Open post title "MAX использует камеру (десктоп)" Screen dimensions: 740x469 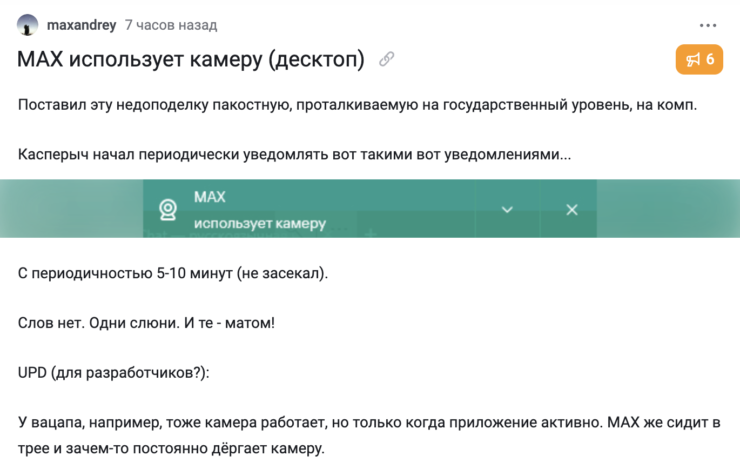[191, 59]
